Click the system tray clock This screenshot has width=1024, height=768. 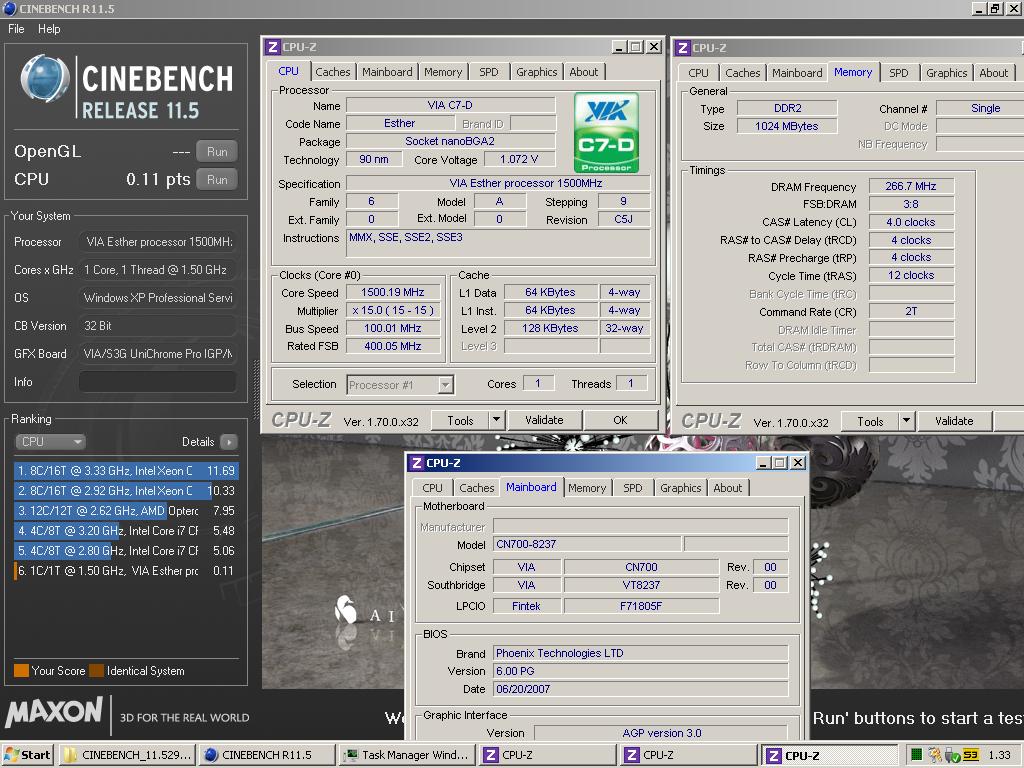click(x=999, y=755)
